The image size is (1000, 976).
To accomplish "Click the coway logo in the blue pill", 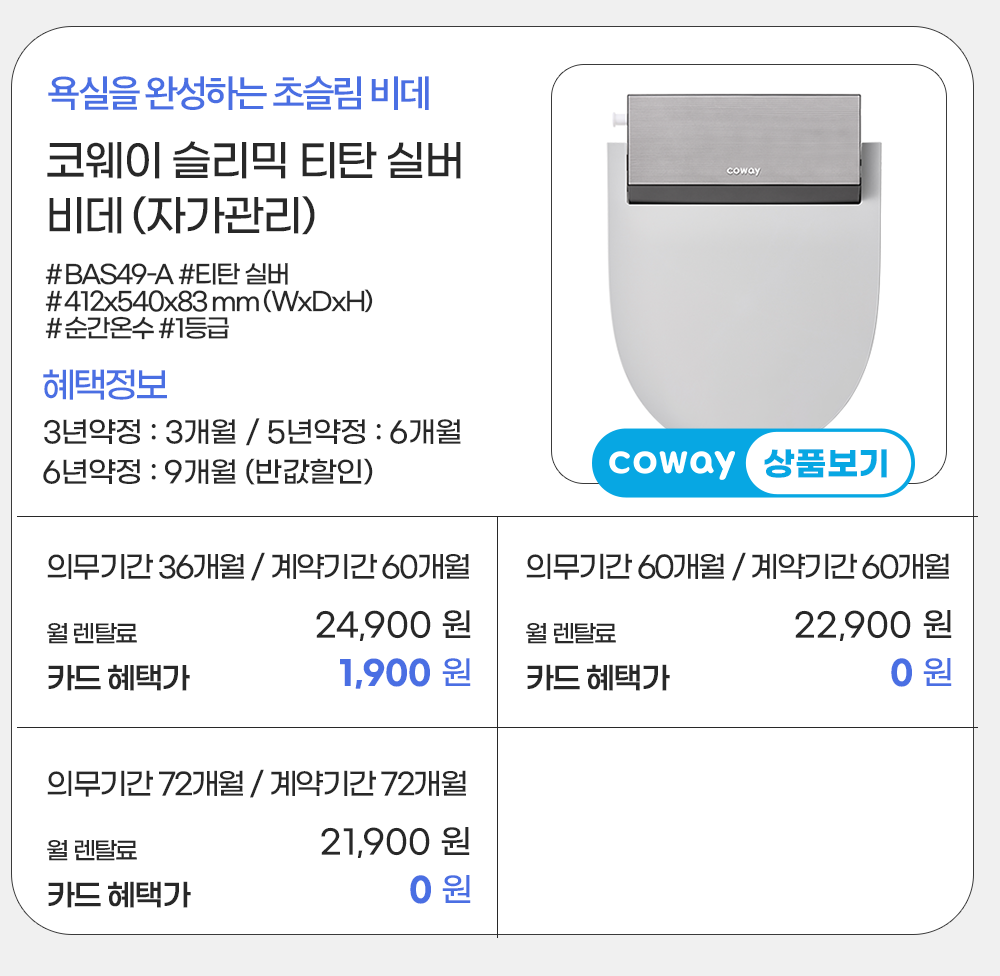I will click(671, 463).
